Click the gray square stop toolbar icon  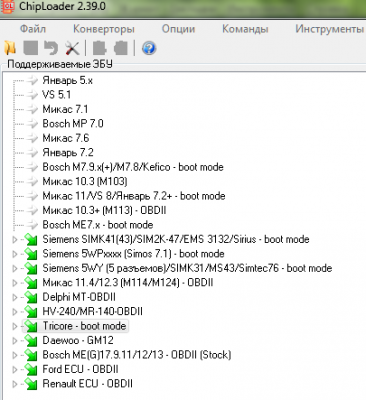[x=31, y=48]
